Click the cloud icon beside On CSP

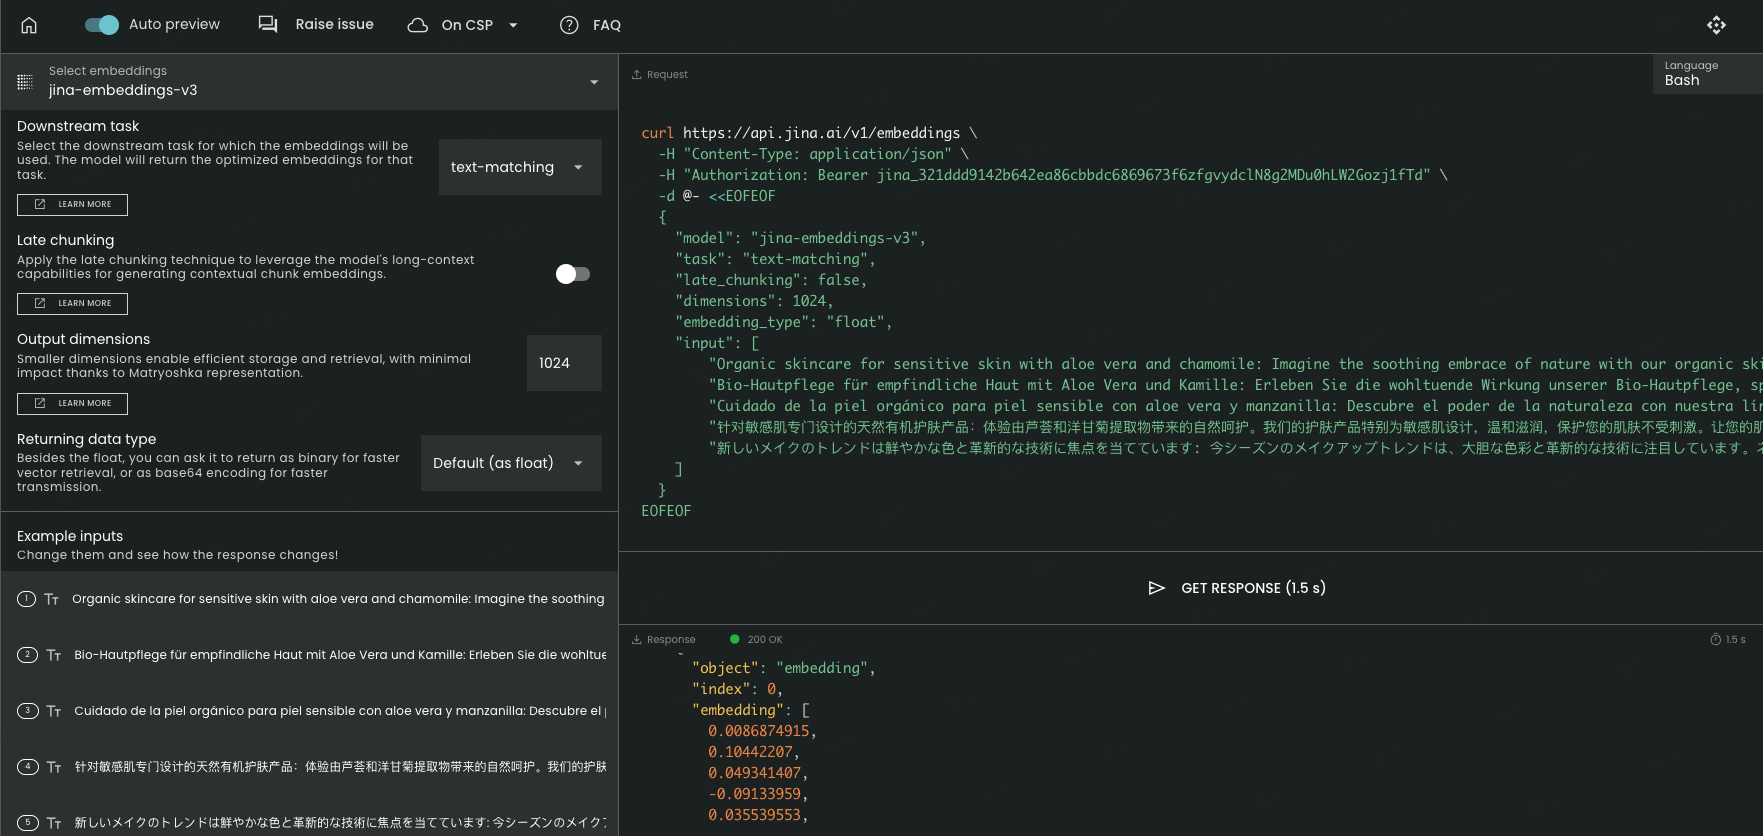(x=418, y=25)
